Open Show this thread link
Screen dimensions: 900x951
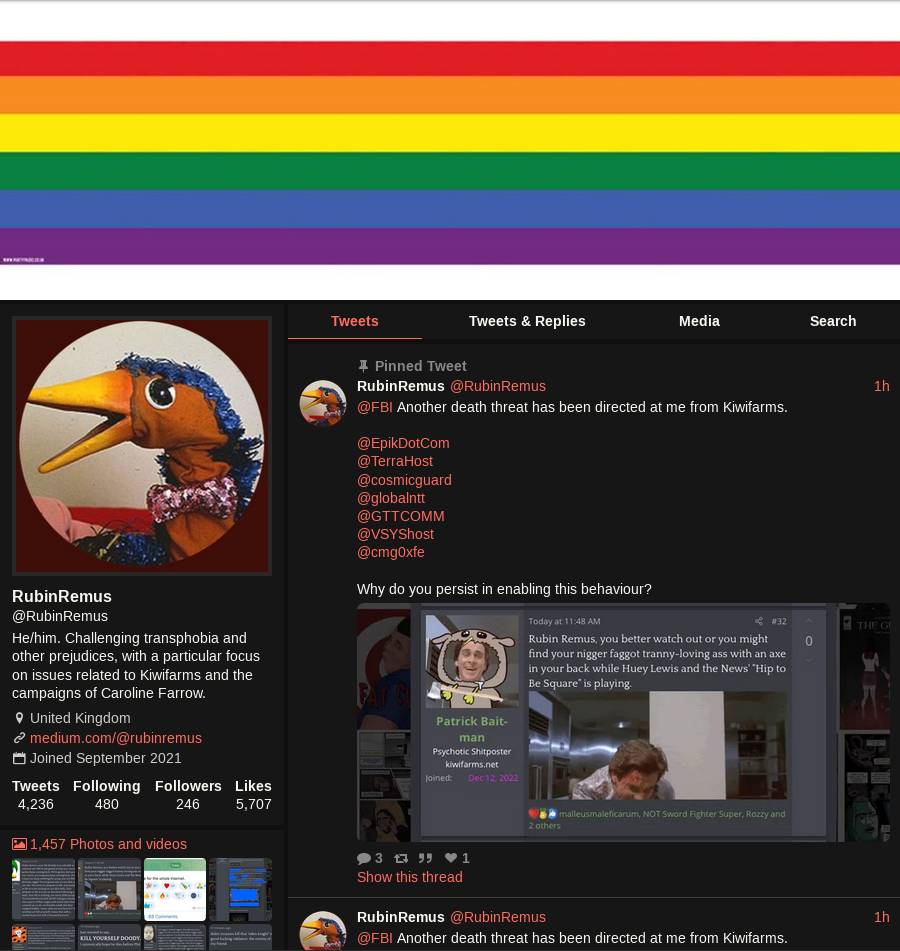click(409, 877)
